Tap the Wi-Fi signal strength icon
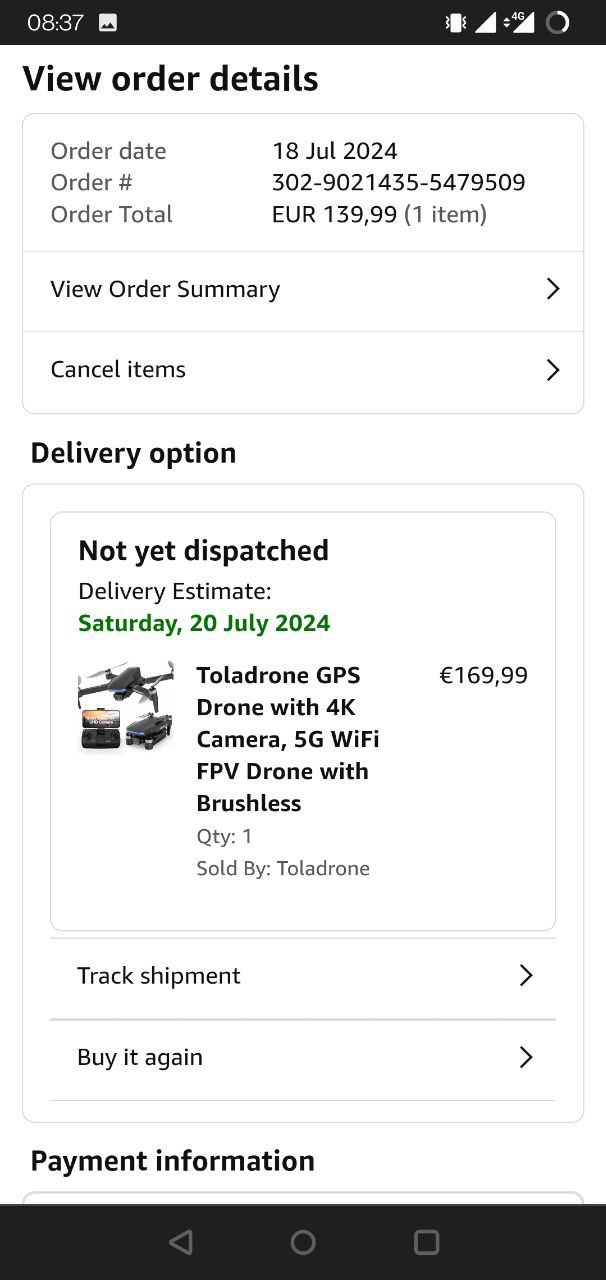Image resolution: width=606 pixels, height=1280 pixels. (x=486, y=22)
